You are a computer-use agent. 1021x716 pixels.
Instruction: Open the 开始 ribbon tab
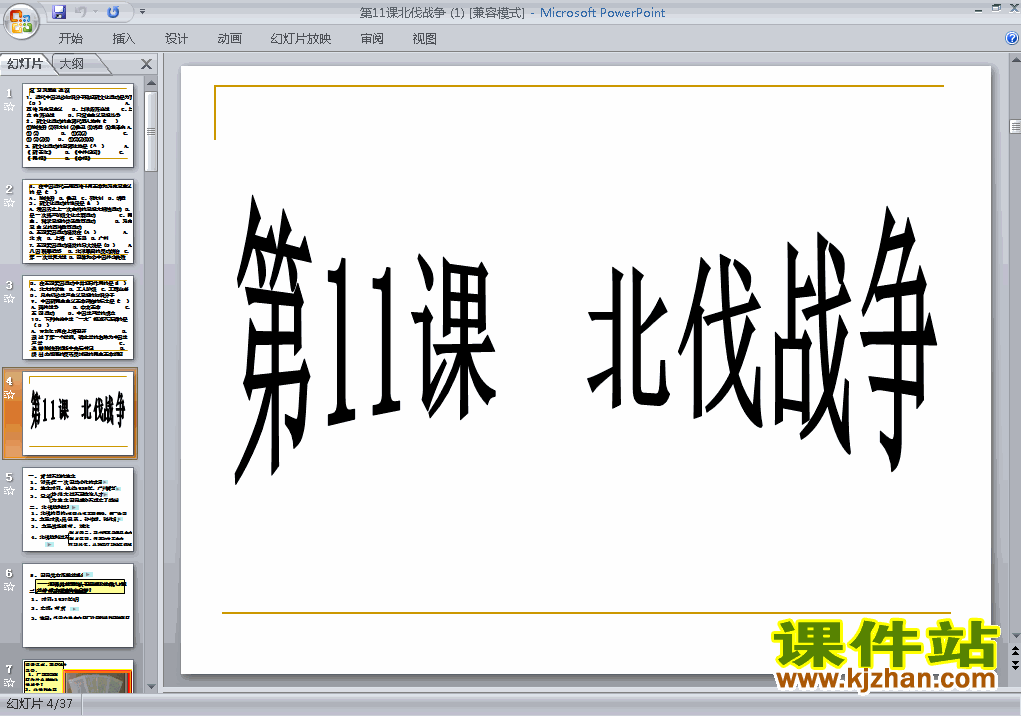coord(71,38)
